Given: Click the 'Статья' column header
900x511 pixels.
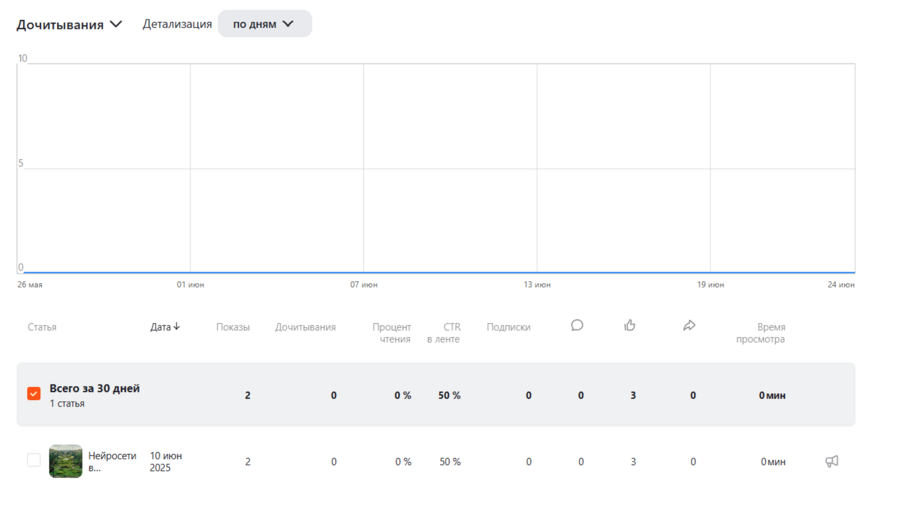Looking at the screenshot, I should tap(42, 327).
